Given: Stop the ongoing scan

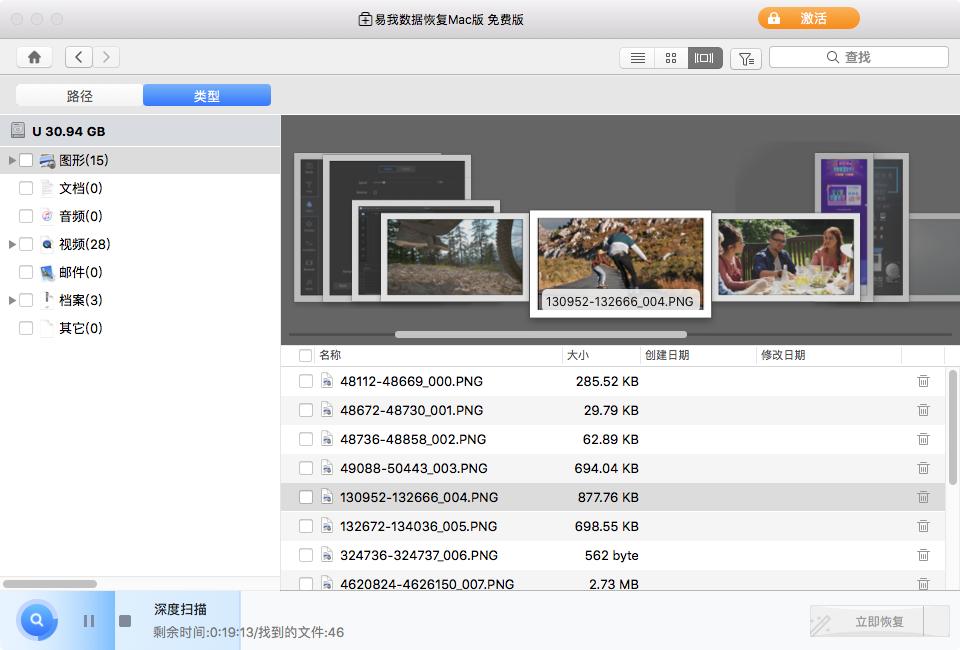Looking at the screenshot, I should 126,620.
